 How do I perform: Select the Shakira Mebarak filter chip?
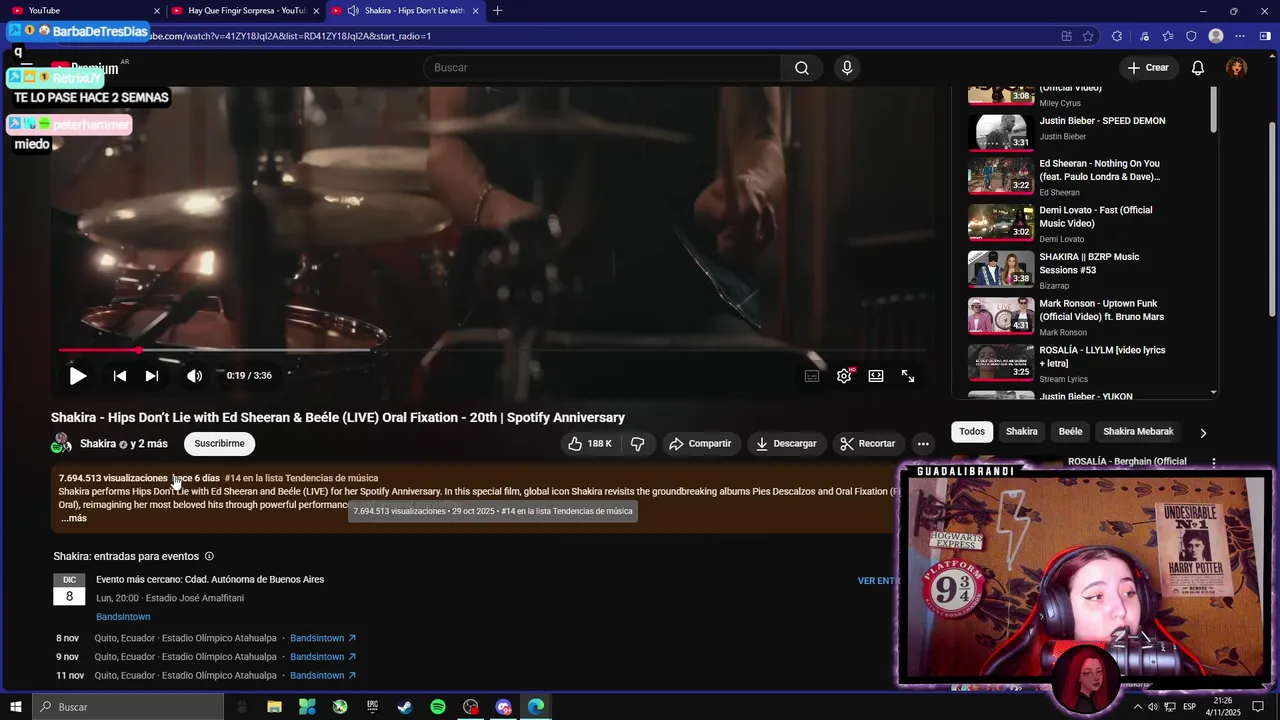pos(1138,432)
